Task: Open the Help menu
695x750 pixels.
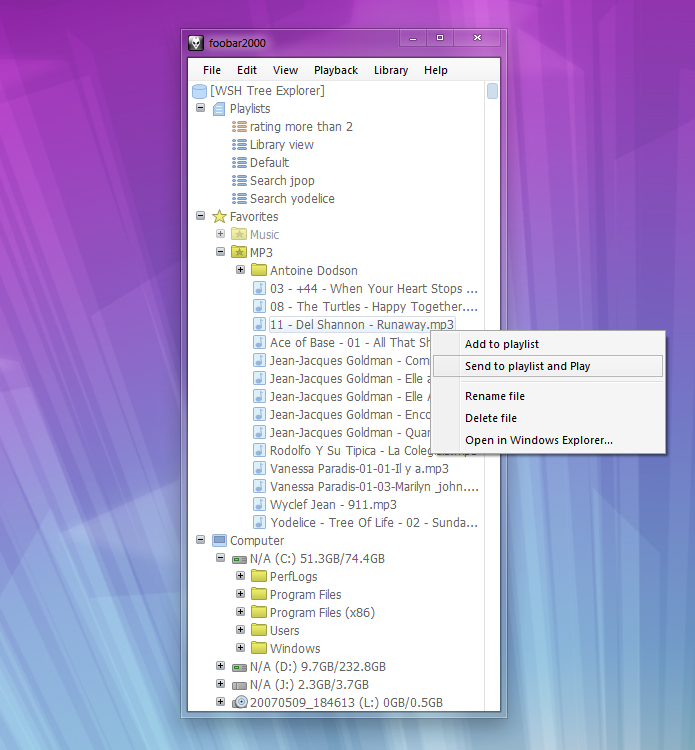Action: (436, 70)
